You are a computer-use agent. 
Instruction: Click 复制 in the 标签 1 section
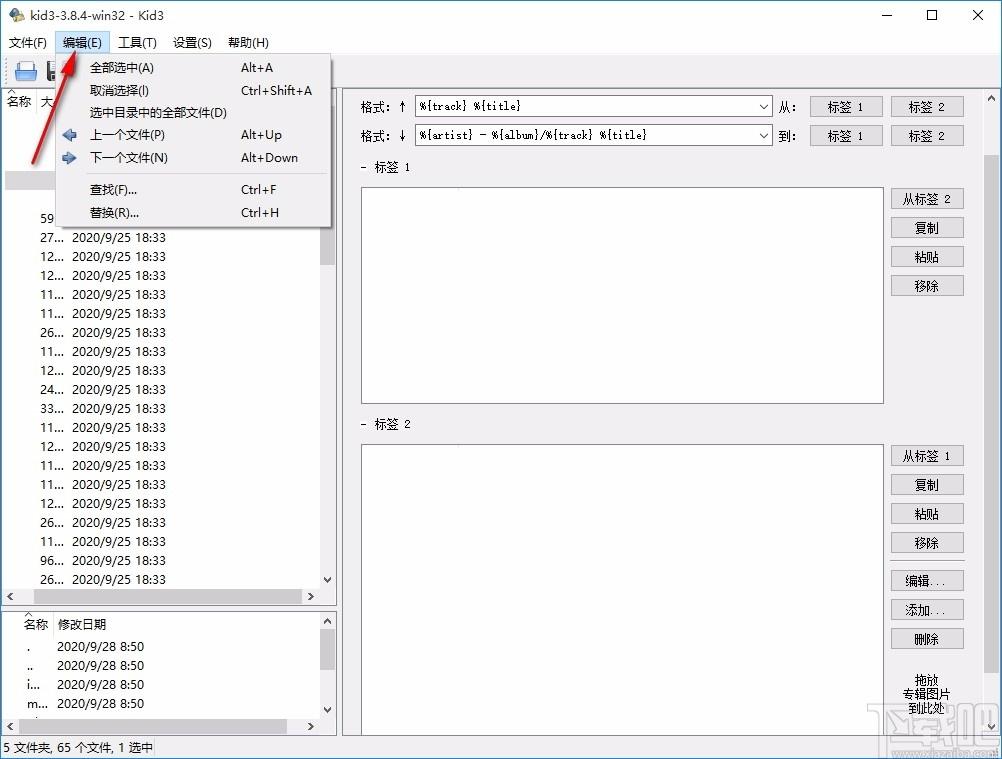point(927,228)
